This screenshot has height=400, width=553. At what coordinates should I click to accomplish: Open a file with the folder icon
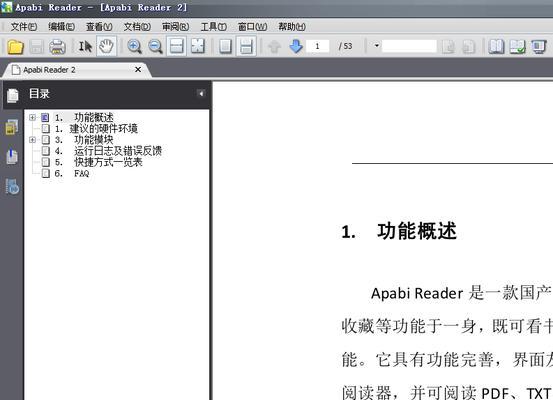click(15, 47)
